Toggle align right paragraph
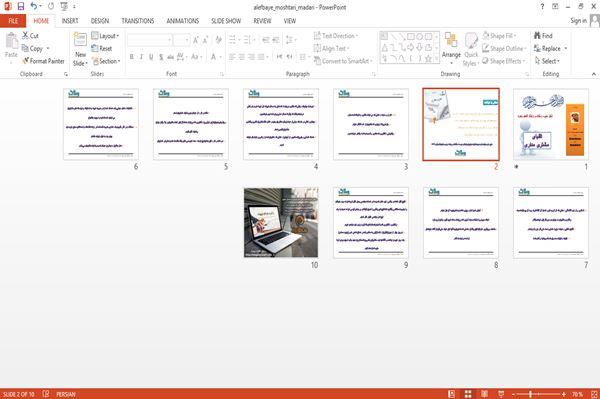Viewport: 600px width, 399px height. [251, 57]
